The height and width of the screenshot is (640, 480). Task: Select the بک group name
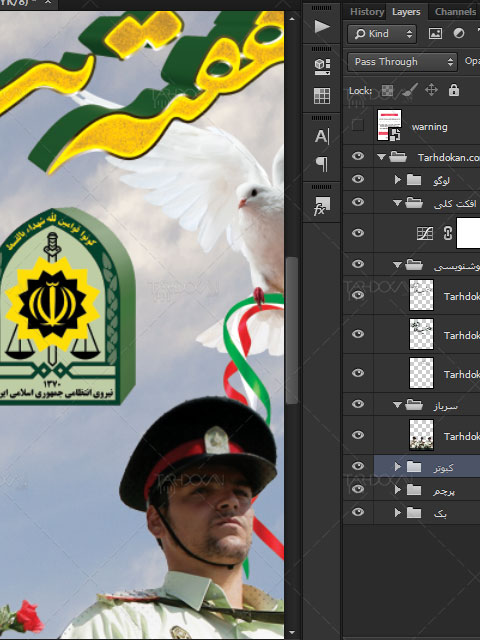pyautogui.click(x=440, y=514)
